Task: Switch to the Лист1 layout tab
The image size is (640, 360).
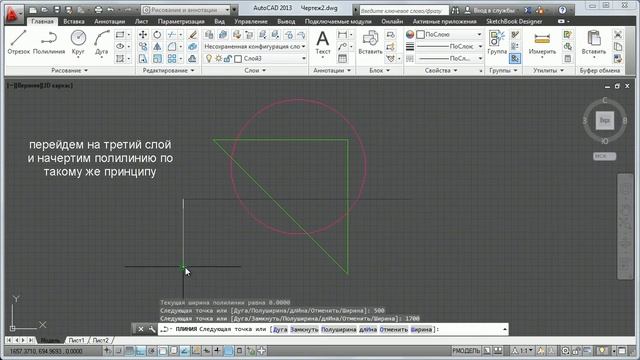Action: coord(76,340)
